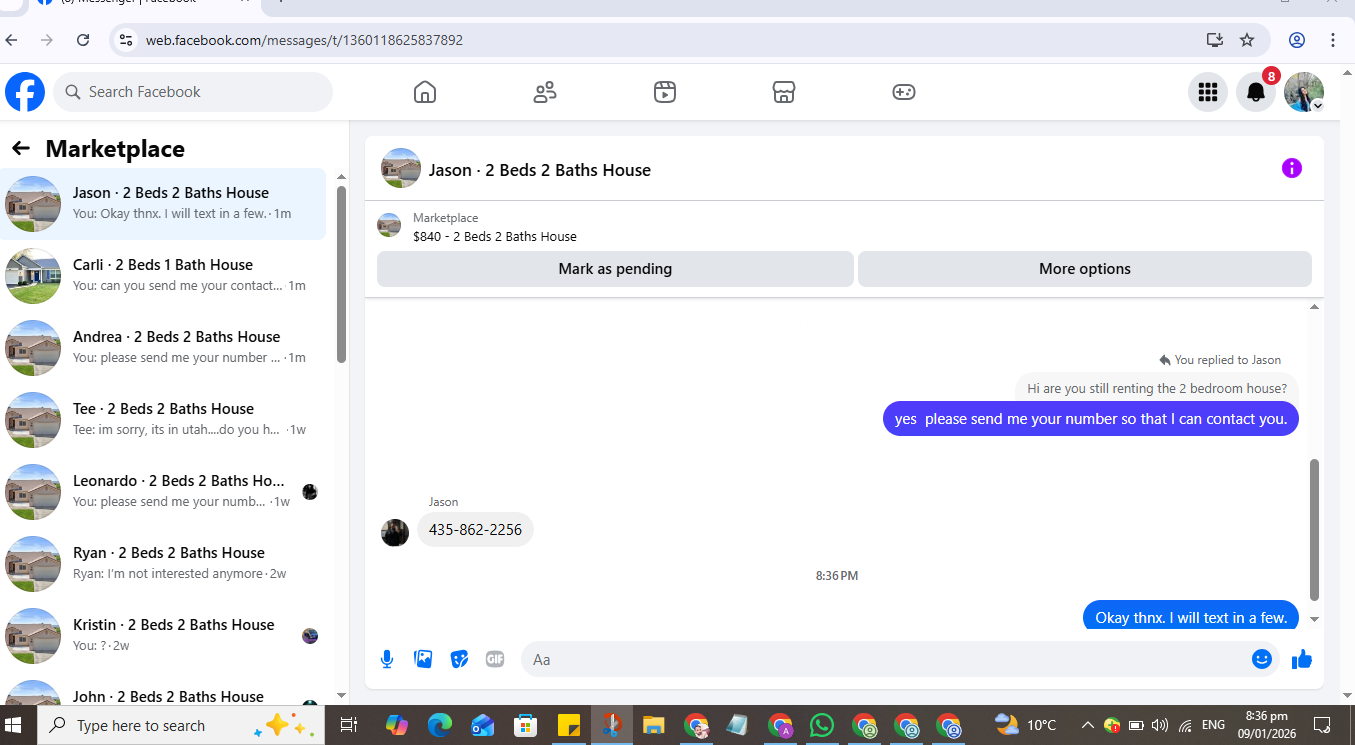Open the Chrome three-dot menu
The image size is (1355, 745).
pyautogui.click(x=1333, y=40)
